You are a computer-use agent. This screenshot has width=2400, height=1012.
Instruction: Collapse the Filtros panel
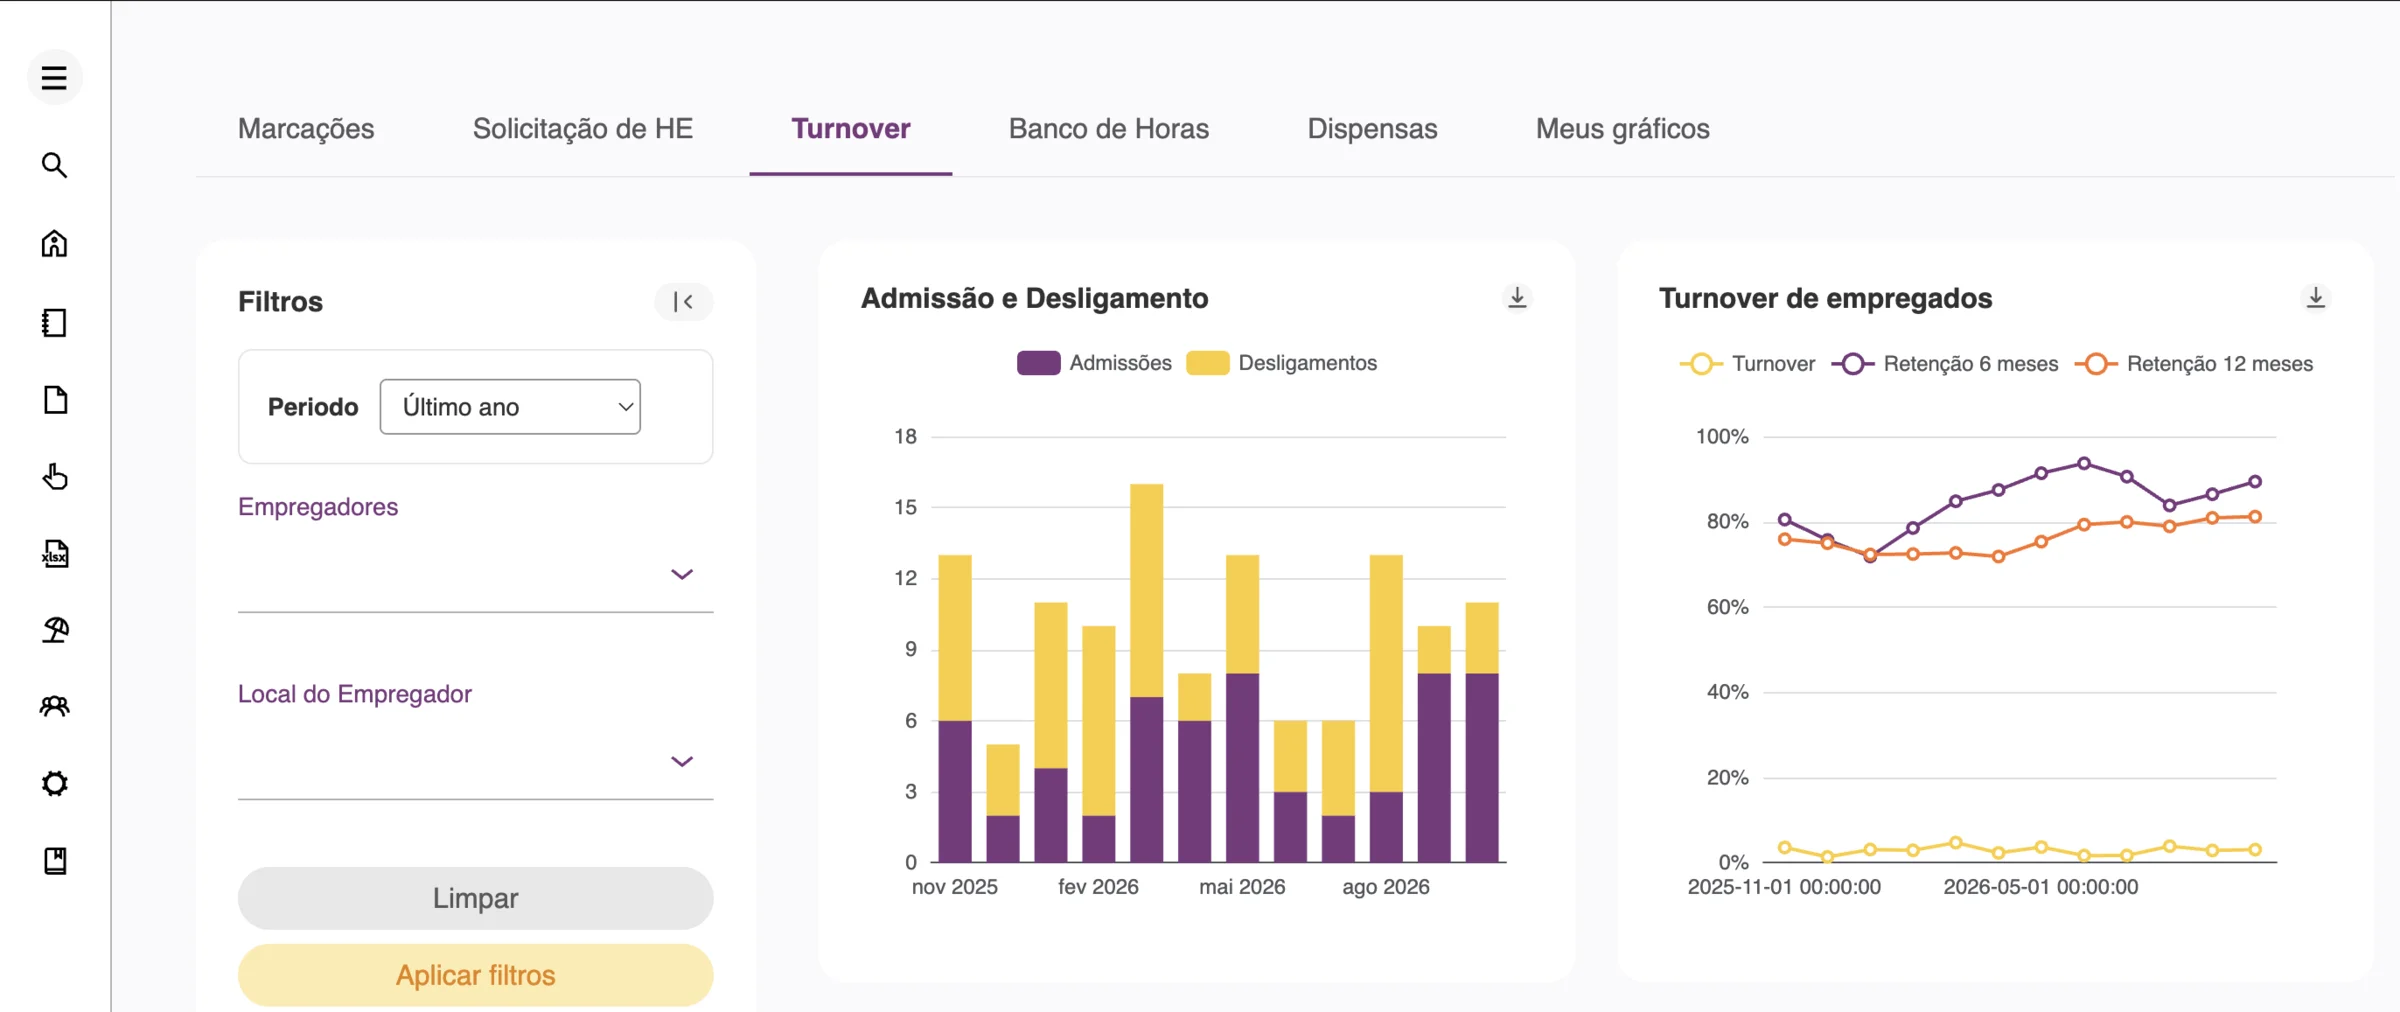pyautogui.click(x=683, y=302)
